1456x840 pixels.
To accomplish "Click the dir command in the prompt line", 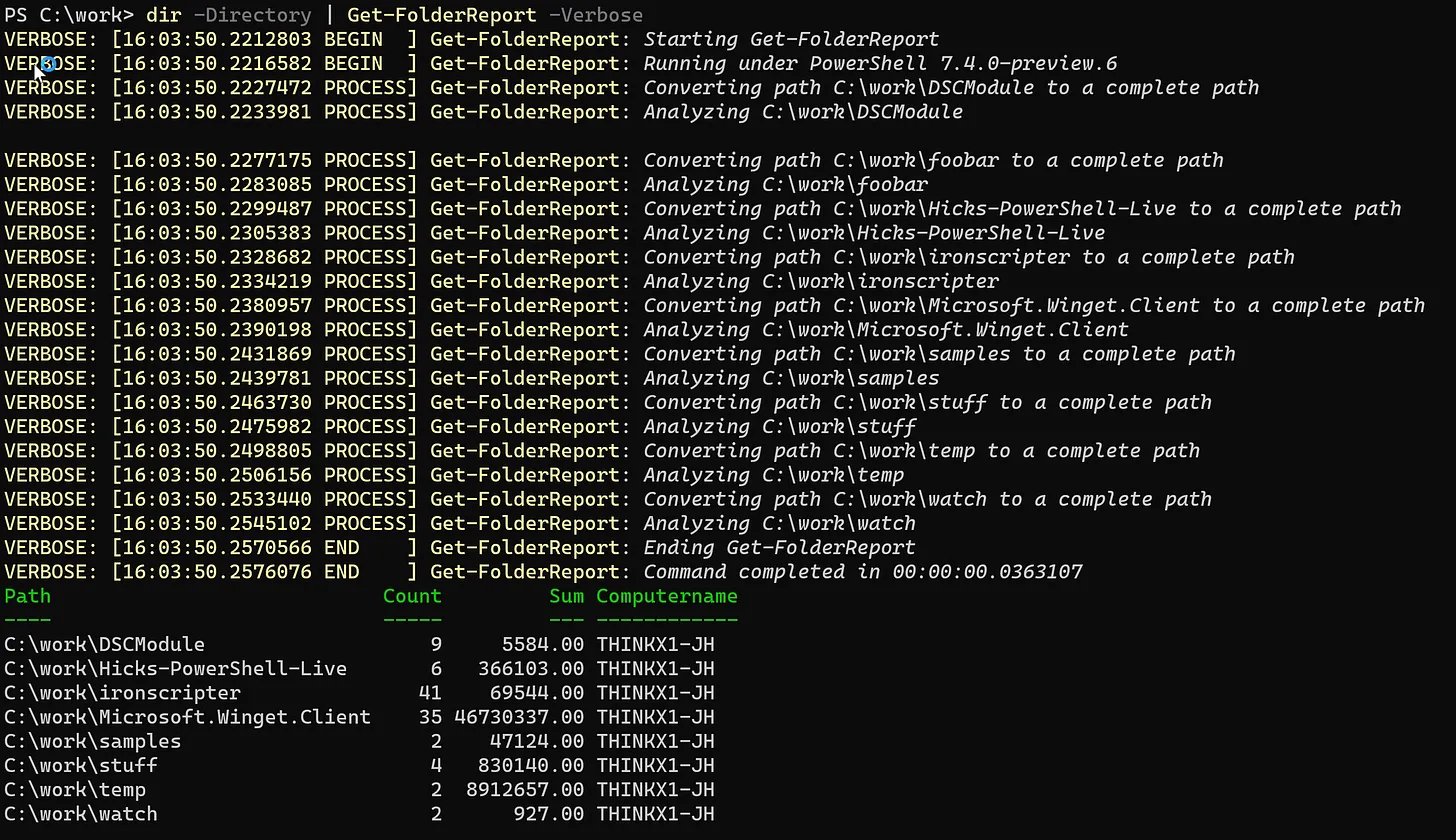I will click(x=163, y=15).
